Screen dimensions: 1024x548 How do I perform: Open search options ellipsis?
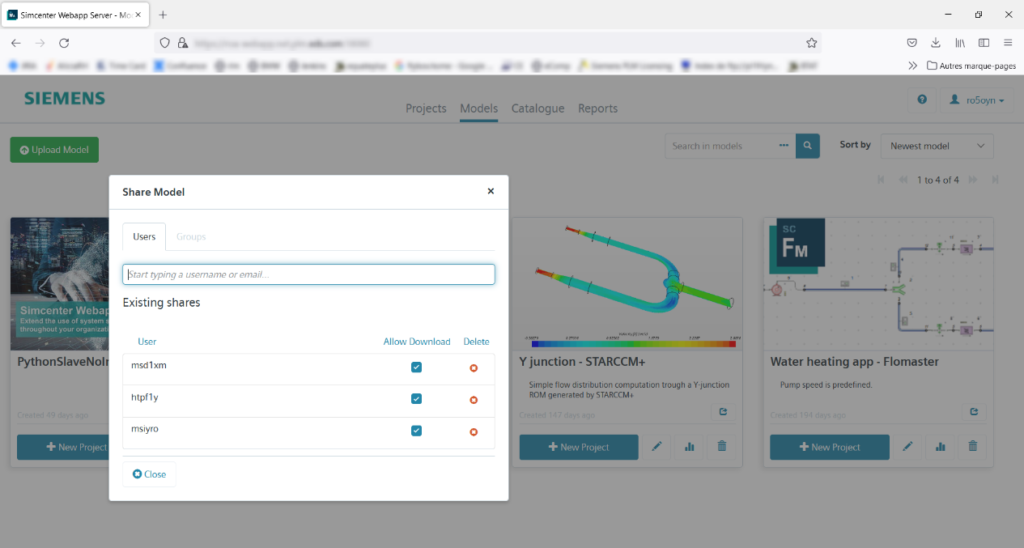pos(784,146)
